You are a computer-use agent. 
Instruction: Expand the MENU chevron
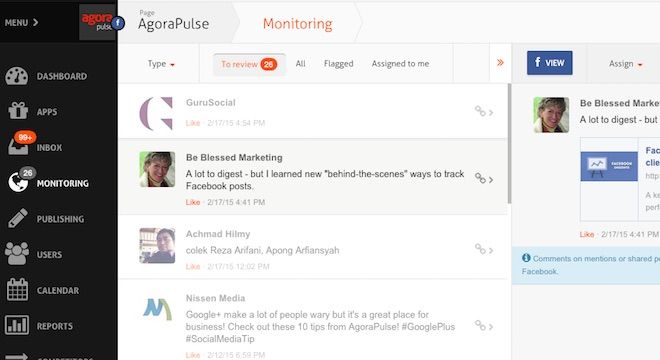pos(21,22)
